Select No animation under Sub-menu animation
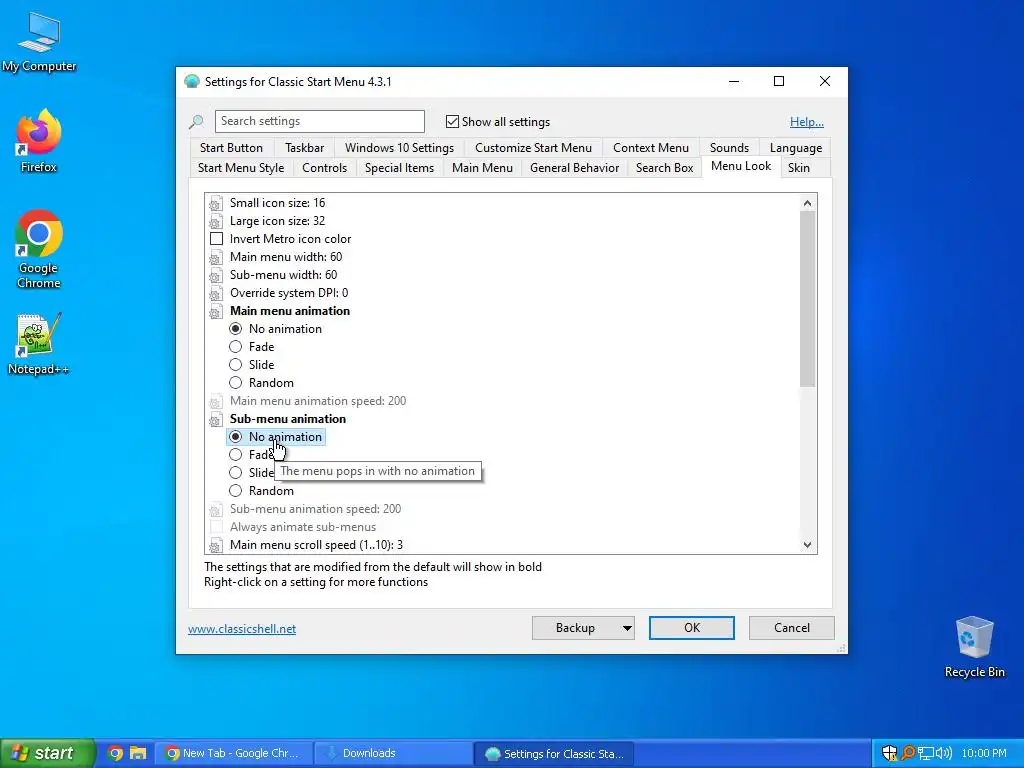This screenshot has height=768, width=1024. point(236,437)
